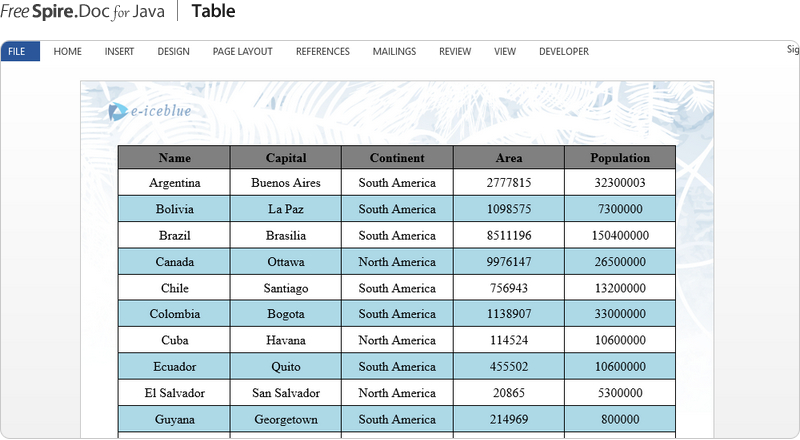
Task: Open the INSERT ribbon tab
Action: pos(119,52)
